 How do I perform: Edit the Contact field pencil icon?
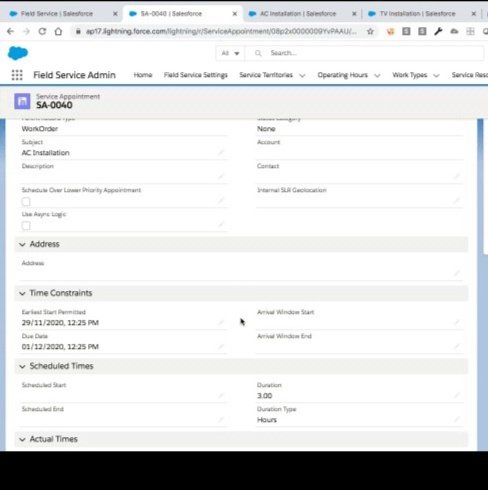coord(457,176)
